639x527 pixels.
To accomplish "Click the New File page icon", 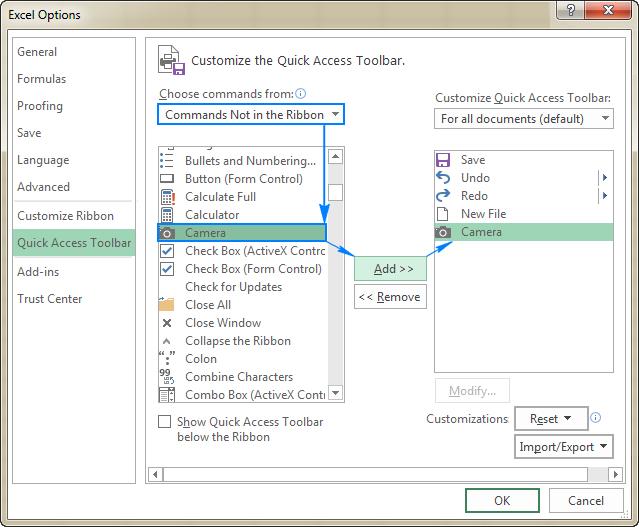I will click(x=442, y=214).
